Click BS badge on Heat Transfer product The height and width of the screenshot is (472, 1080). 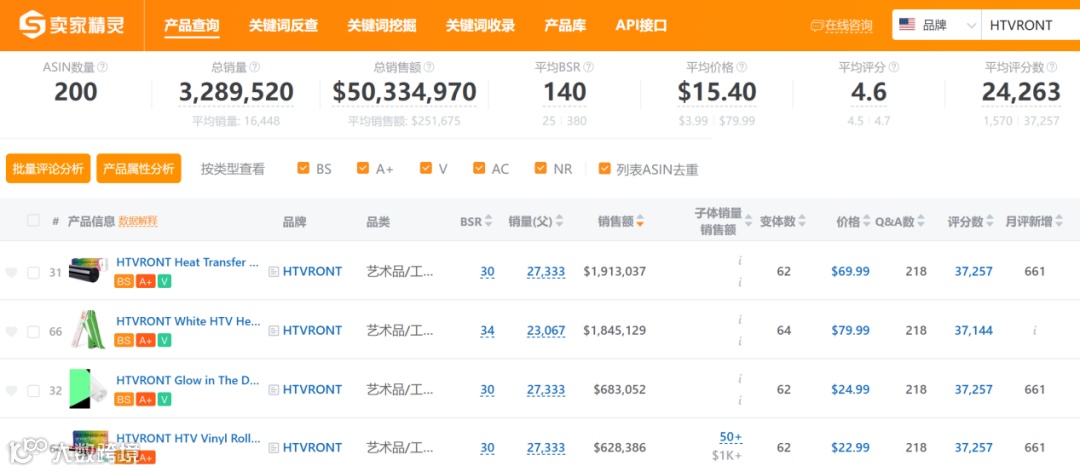124,281
